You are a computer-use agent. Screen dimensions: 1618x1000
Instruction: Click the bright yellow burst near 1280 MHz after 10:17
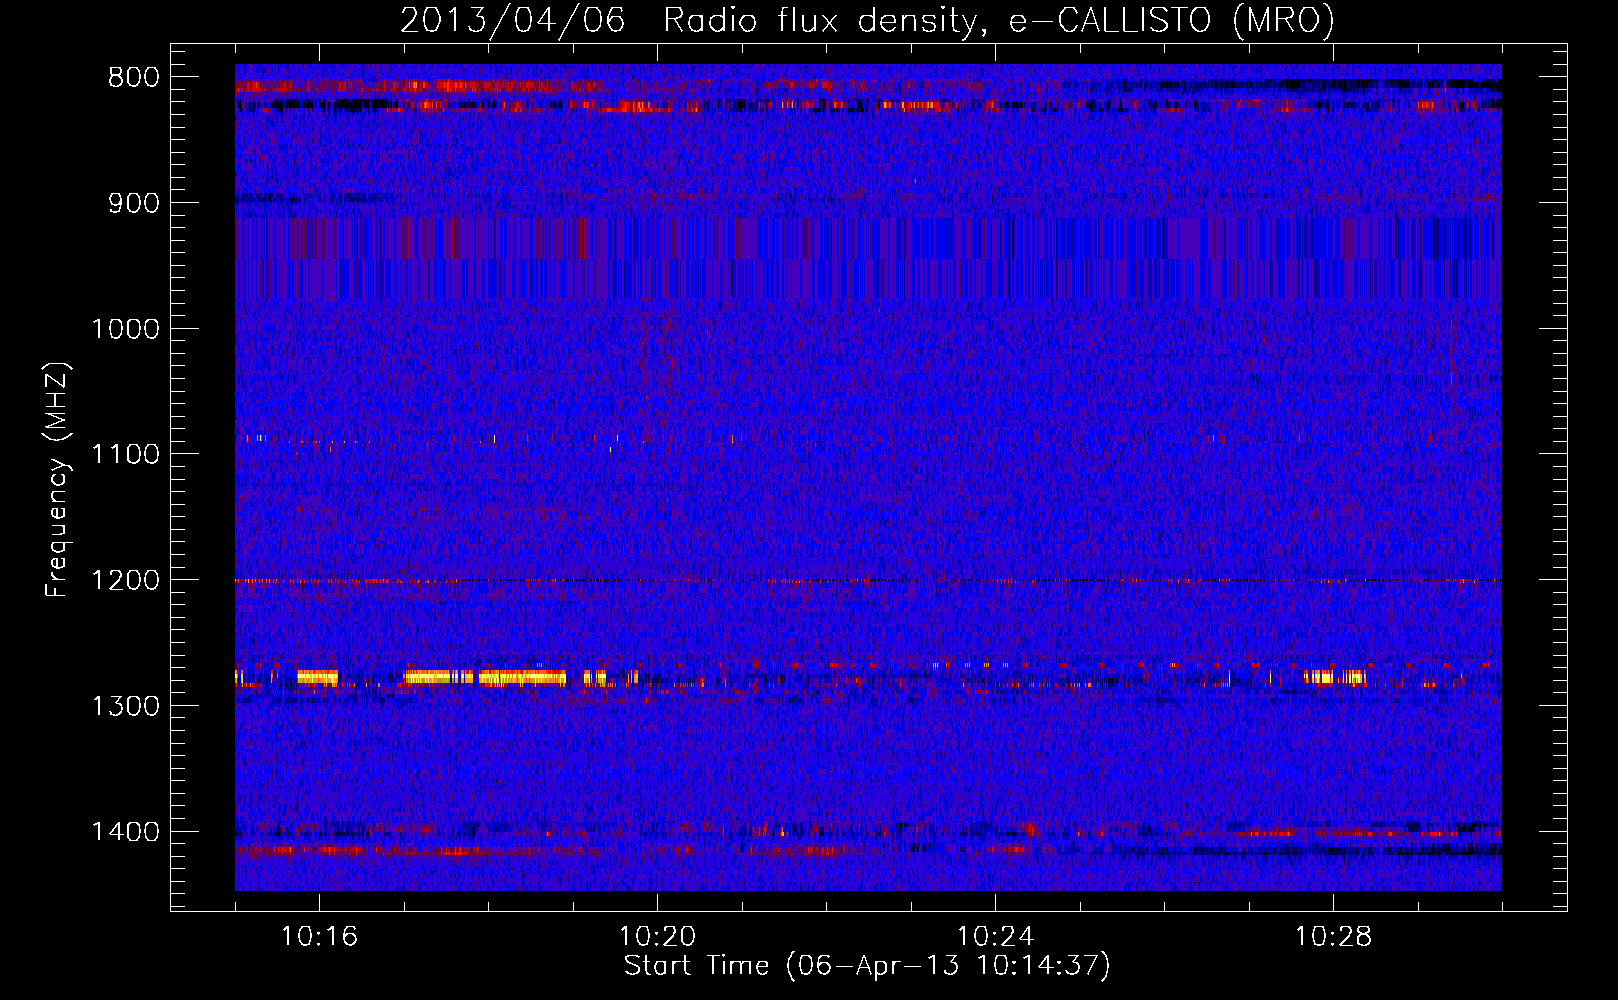click(x=485, y=677)
